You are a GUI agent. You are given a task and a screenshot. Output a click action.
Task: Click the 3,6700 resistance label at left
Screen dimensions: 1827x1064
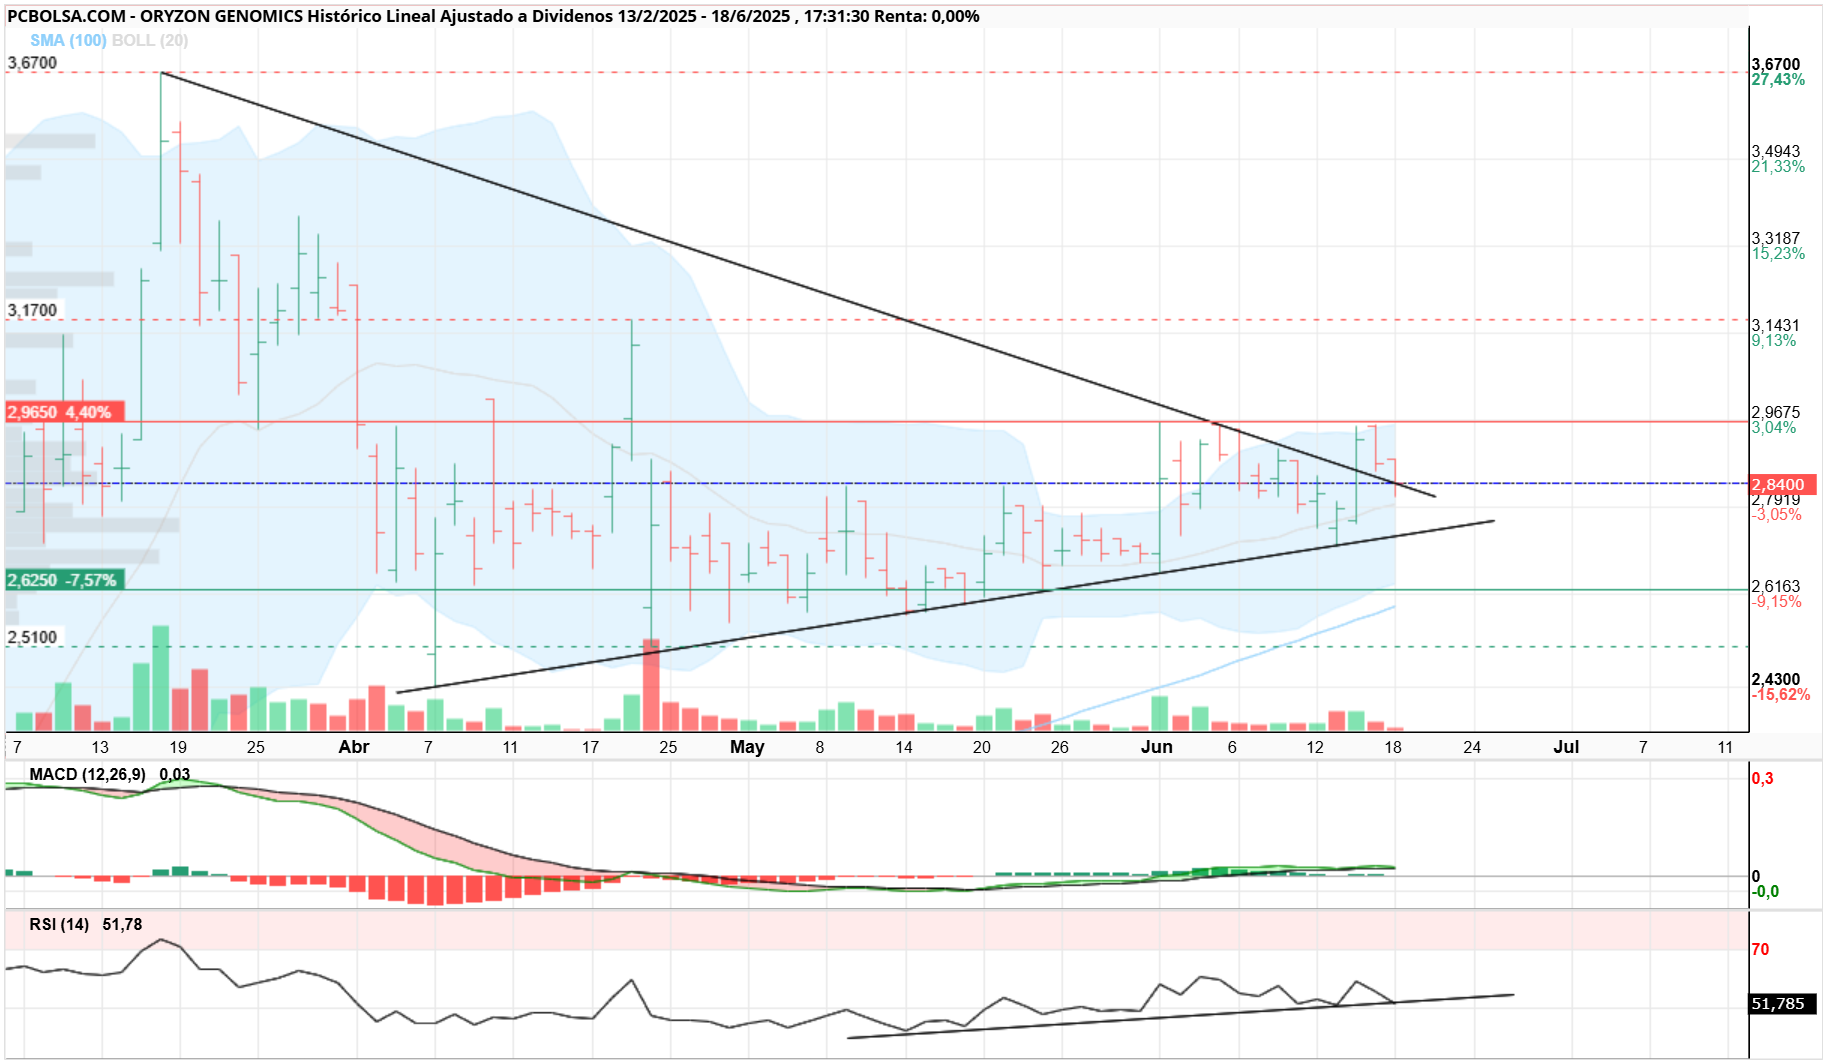click(32, 63)
